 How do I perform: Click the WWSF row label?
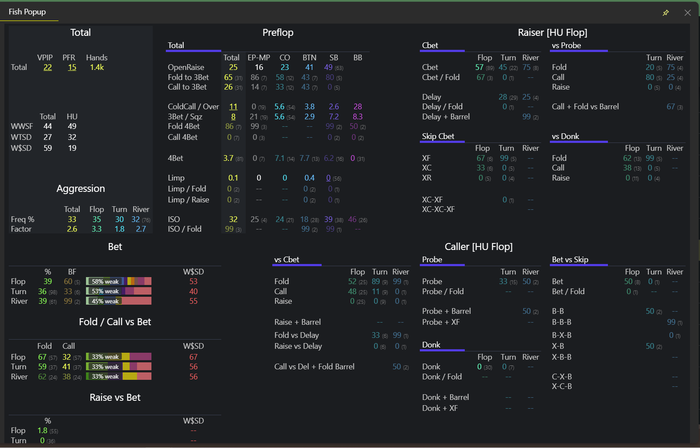click(21, 126)
